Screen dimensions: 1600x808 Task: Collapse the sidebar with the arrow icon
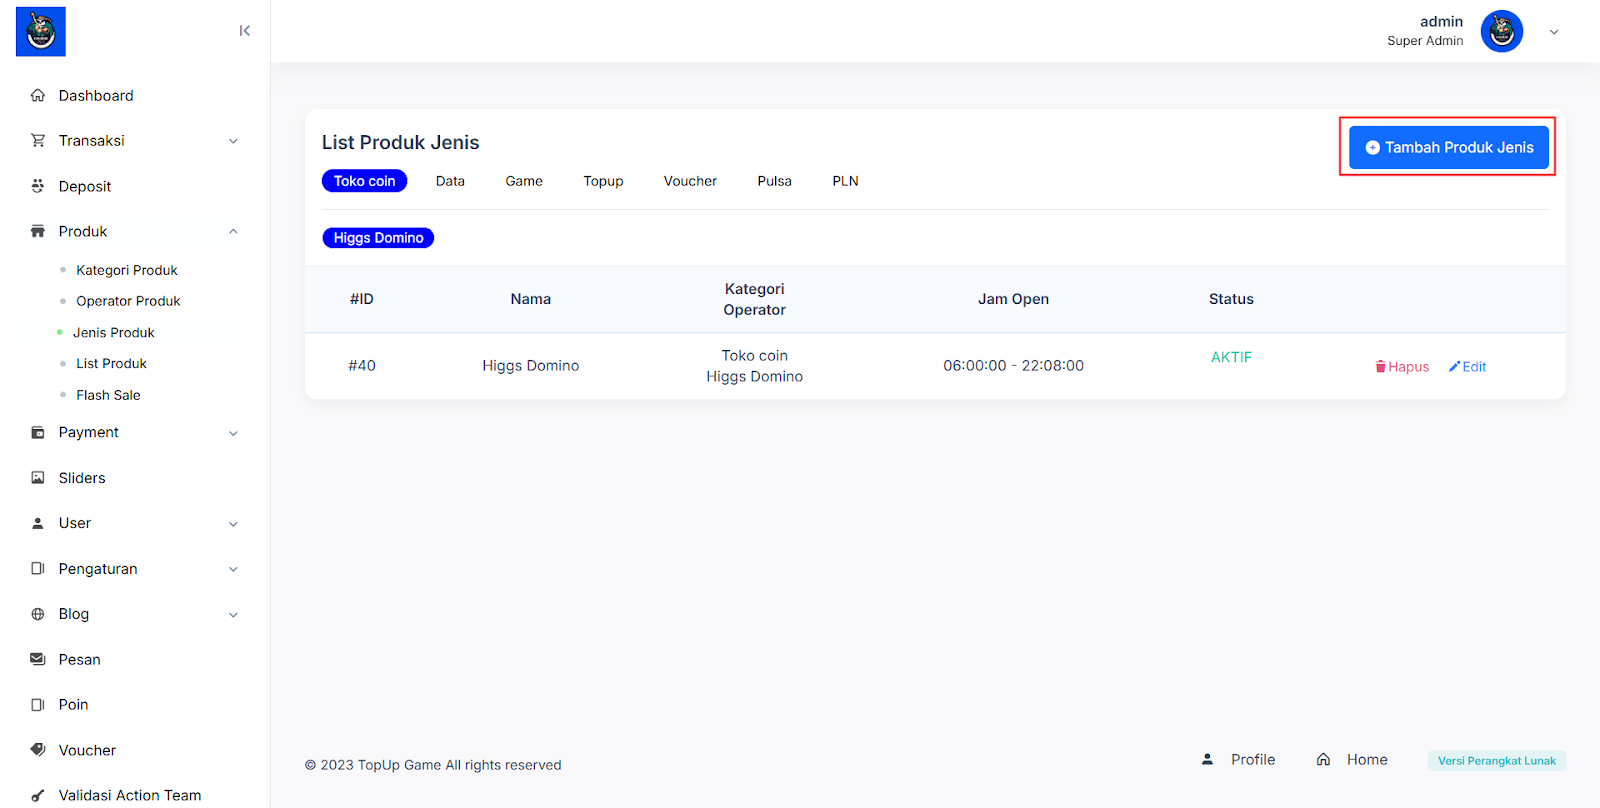[245, 31]
